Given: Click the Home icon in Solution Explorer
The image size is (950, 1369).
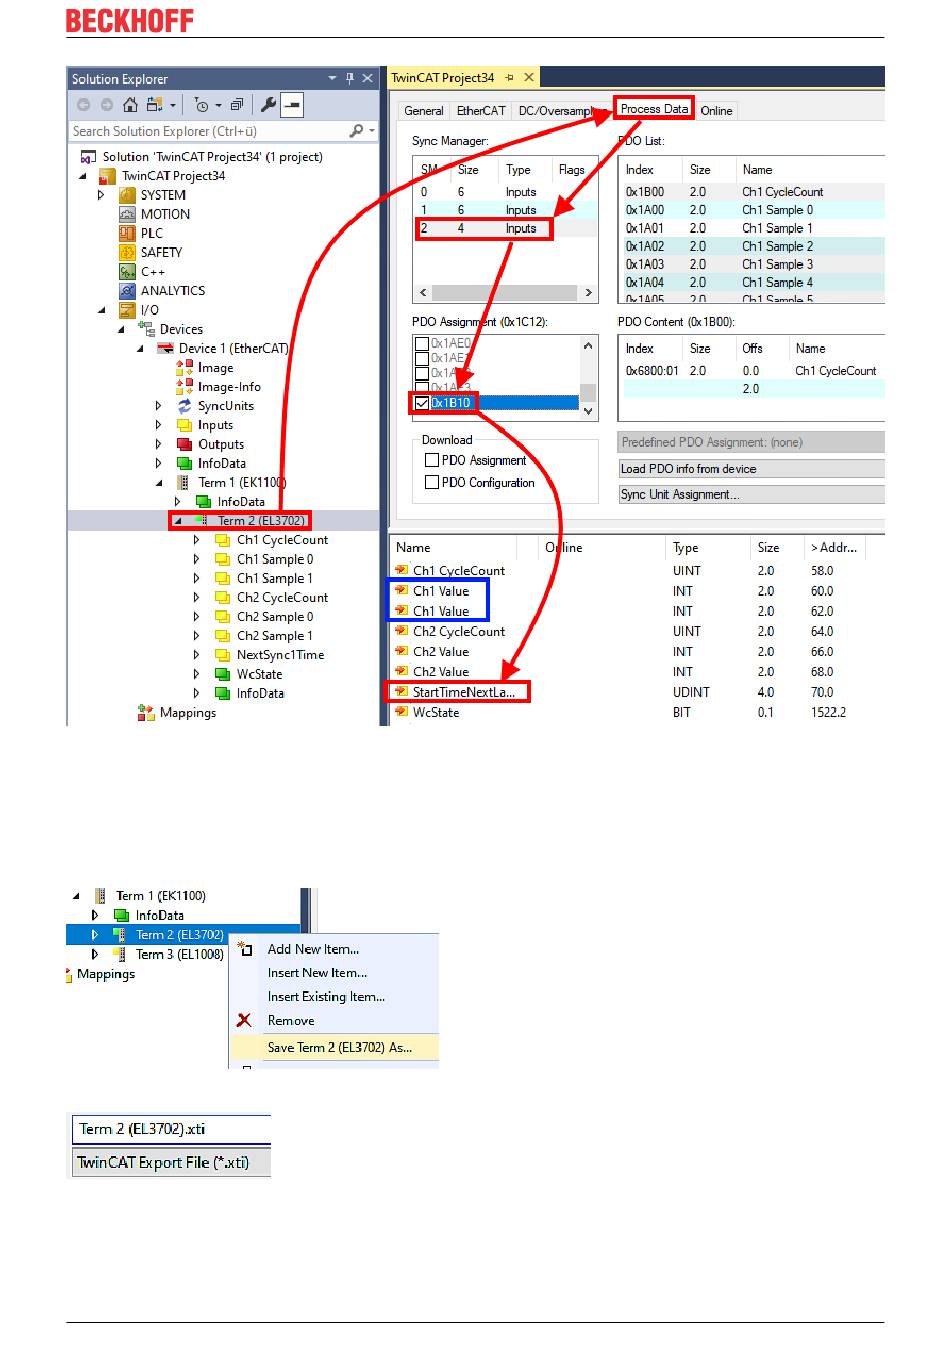Looking at the screenshot, I should 130,105.
